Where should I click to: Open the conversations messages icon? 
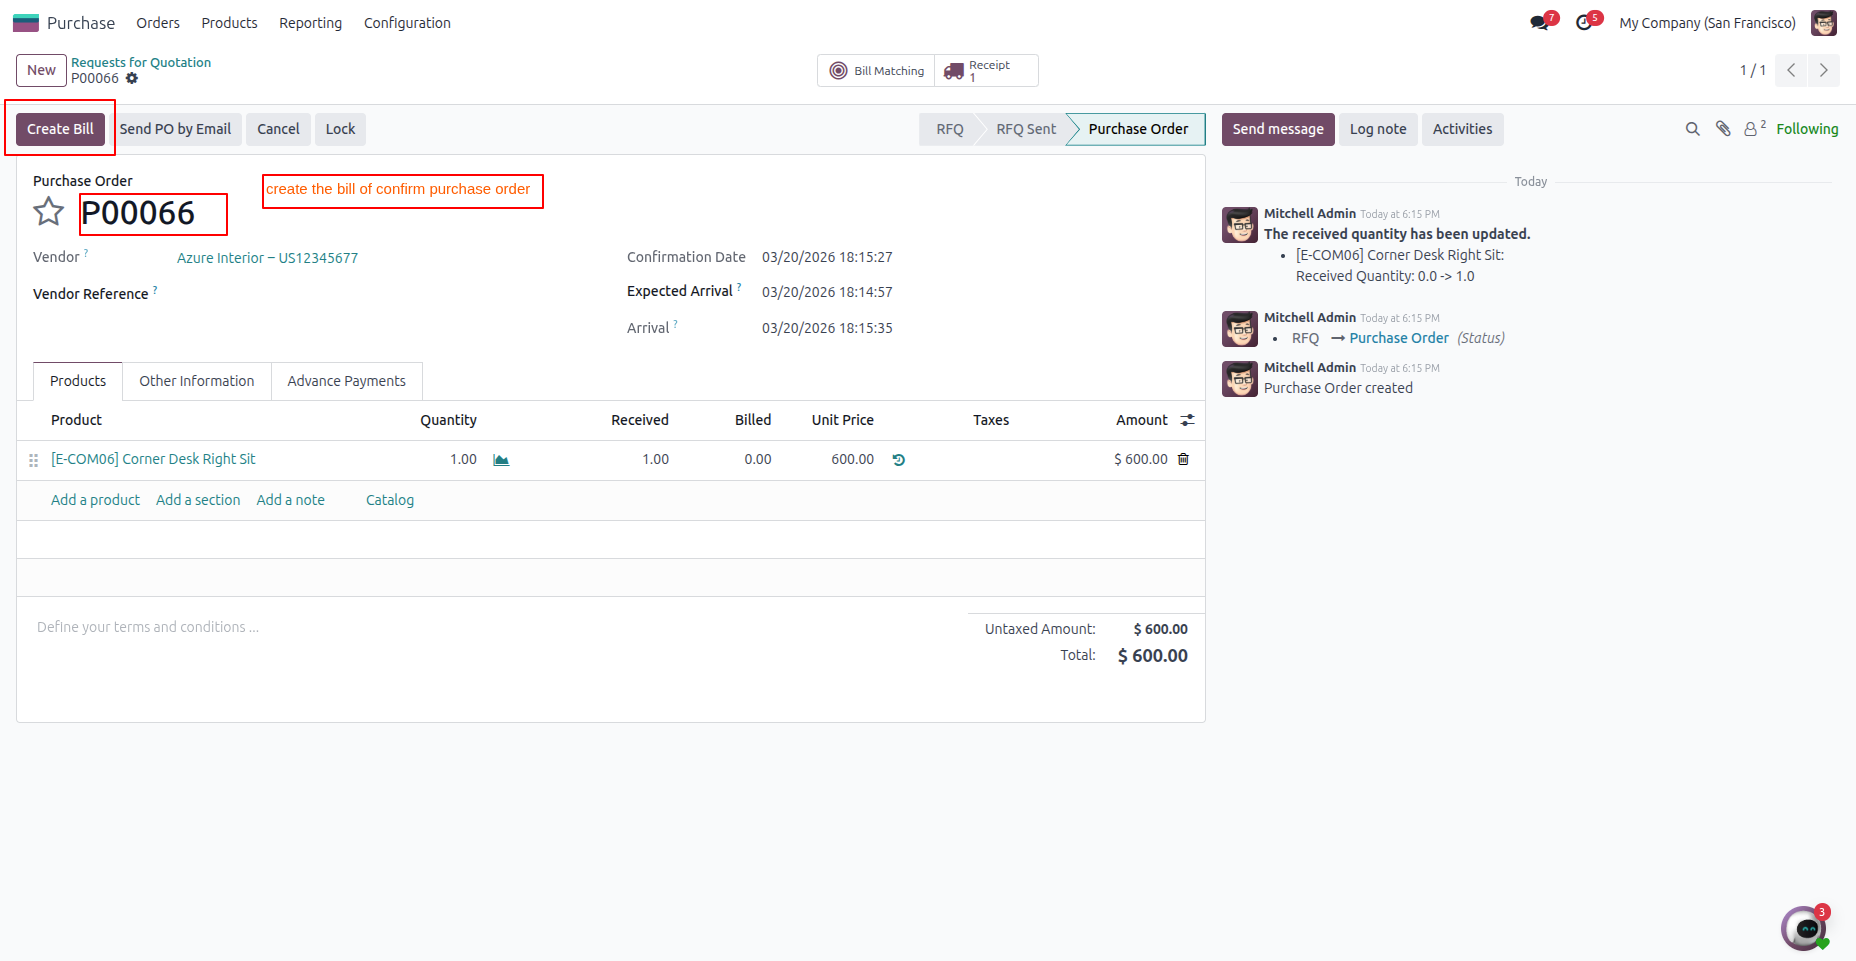(x=1540, y=23)
